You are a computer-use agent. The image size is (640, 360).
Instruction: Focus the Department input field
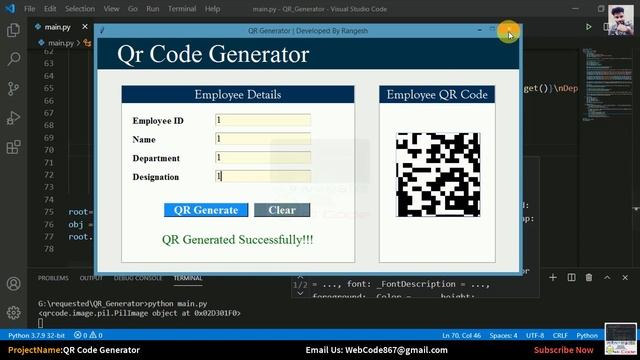[263, 158]
